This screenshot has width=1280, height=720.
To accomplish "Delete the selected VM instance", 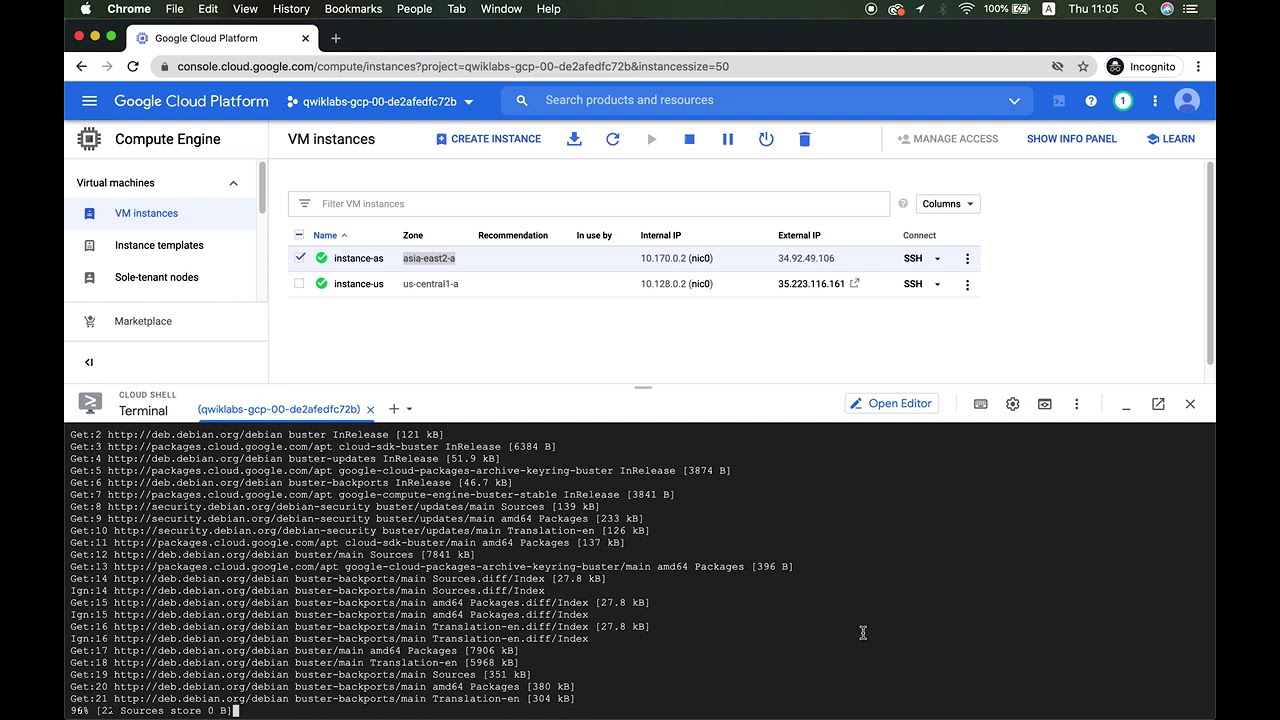I will 804,139.
